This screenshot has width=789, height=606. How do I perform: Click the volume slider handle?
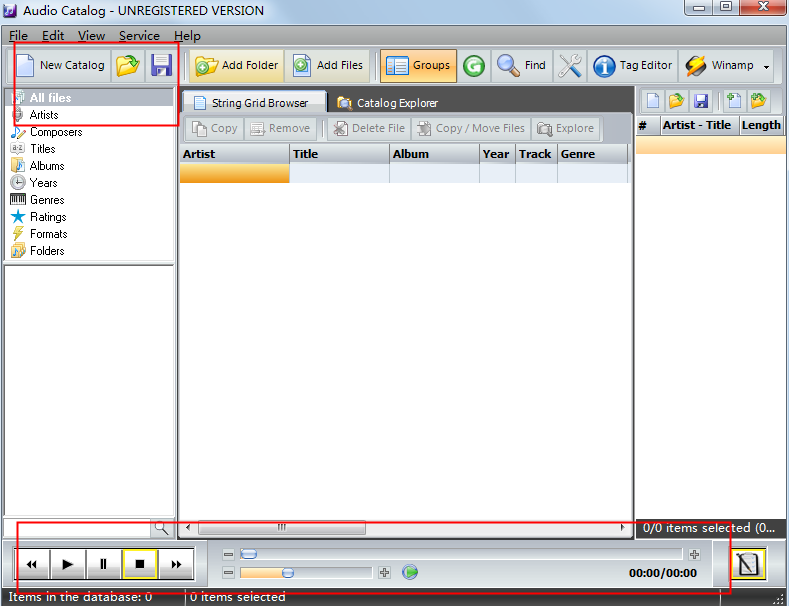coord(288,573)
